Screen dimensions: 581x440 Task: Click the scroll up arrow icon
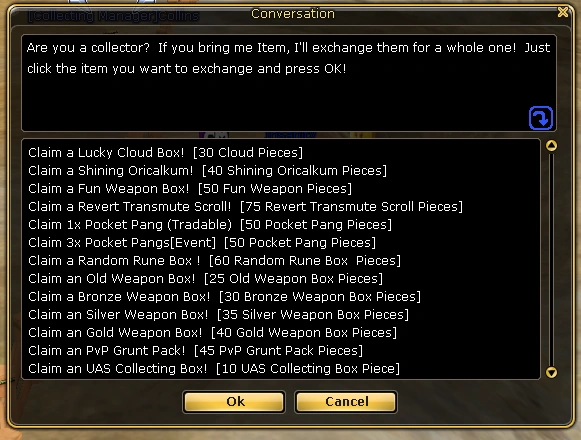[551, 146]
